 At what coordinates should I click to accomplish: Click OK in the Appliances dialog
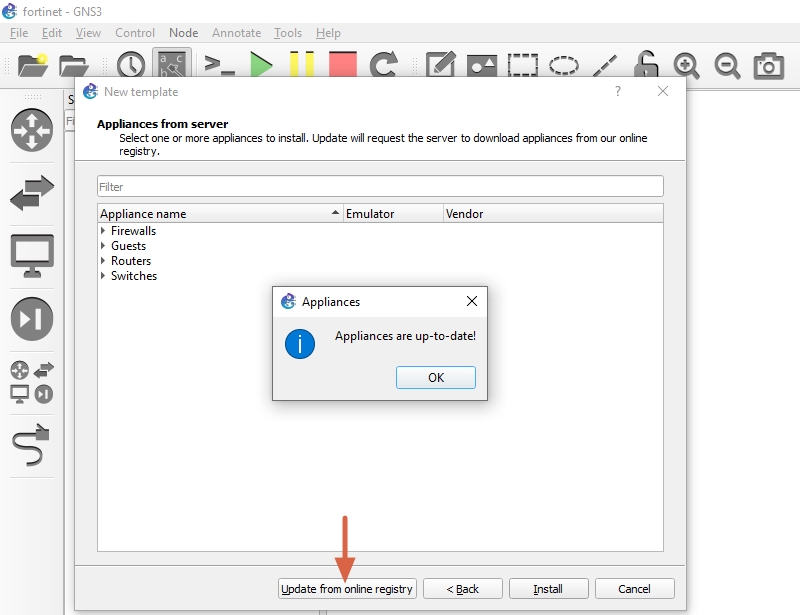pyautogui.click(x=436, y=377)
